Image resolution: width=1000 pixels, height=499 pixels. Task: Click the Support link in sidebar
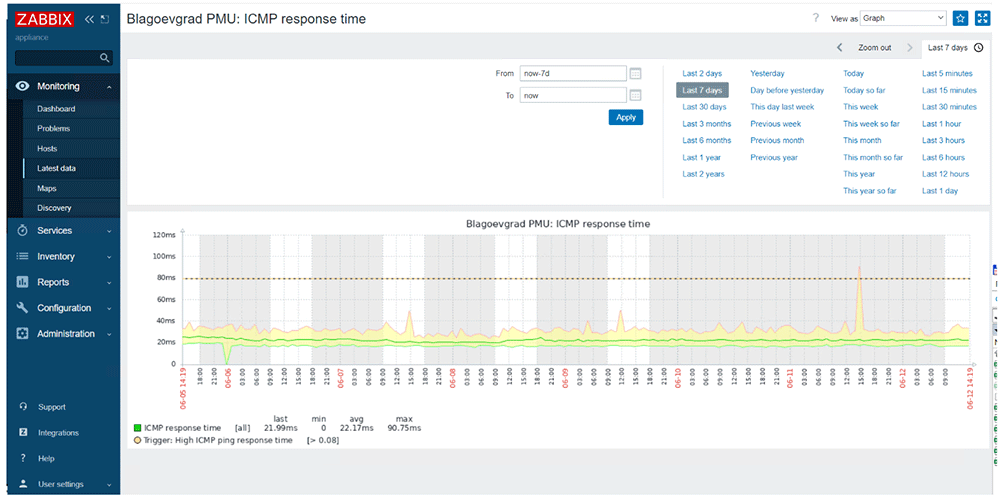[x=52, y=407]
